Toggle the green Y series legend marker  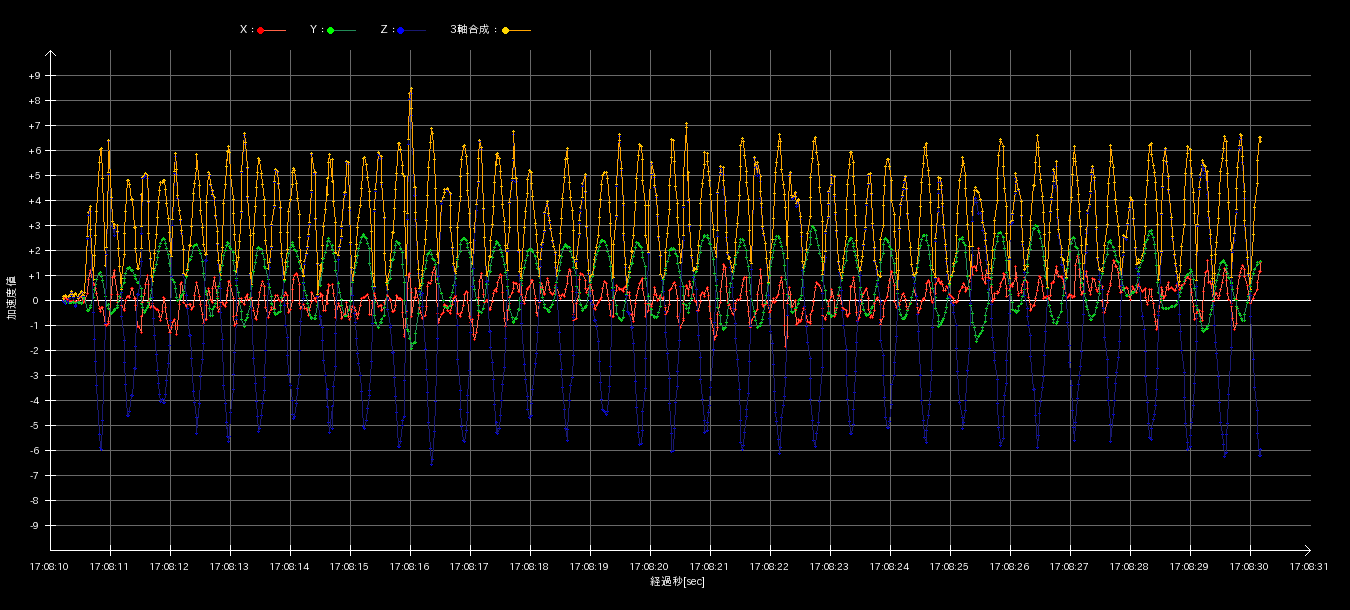(331, 30)
